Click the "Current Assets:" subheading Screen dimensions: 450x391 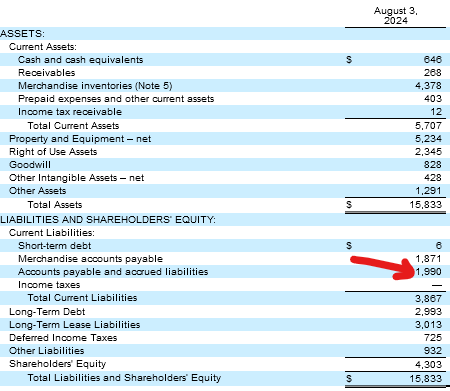pyautogui.click(x=43, y=47)
